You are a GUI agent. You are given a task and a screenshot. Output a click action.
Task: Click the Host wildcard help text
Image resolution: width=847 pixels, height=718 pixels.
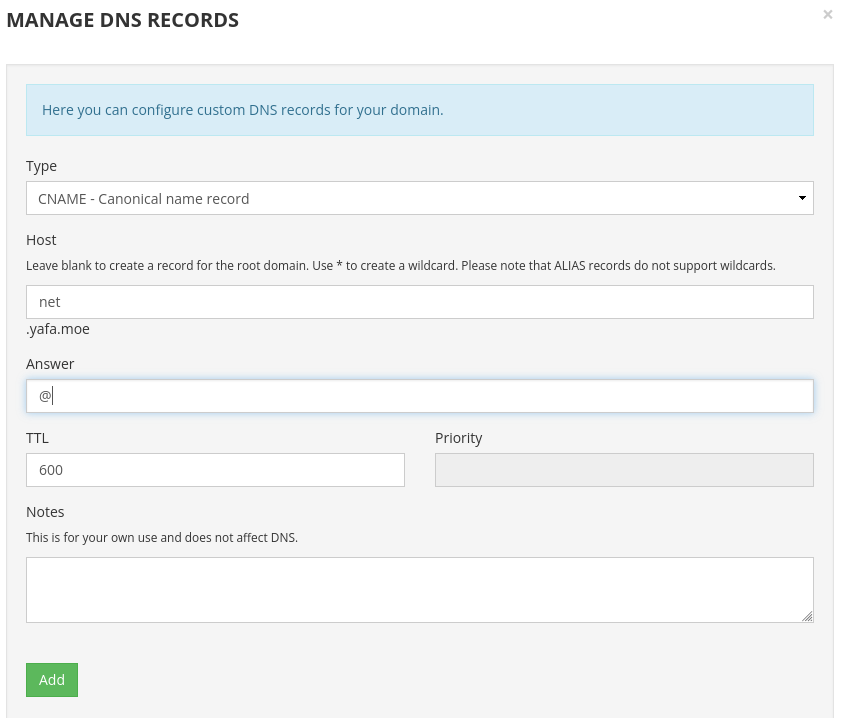(x=401, y=266)
